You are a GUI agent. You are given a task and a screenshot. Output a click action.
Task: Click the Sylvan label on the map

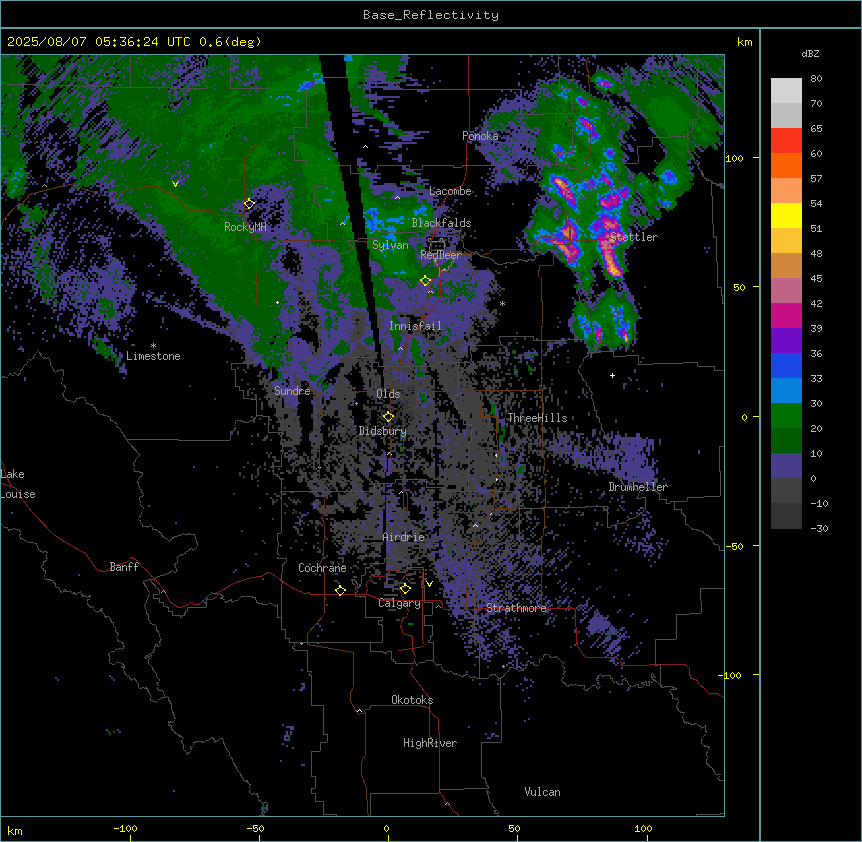390,245
